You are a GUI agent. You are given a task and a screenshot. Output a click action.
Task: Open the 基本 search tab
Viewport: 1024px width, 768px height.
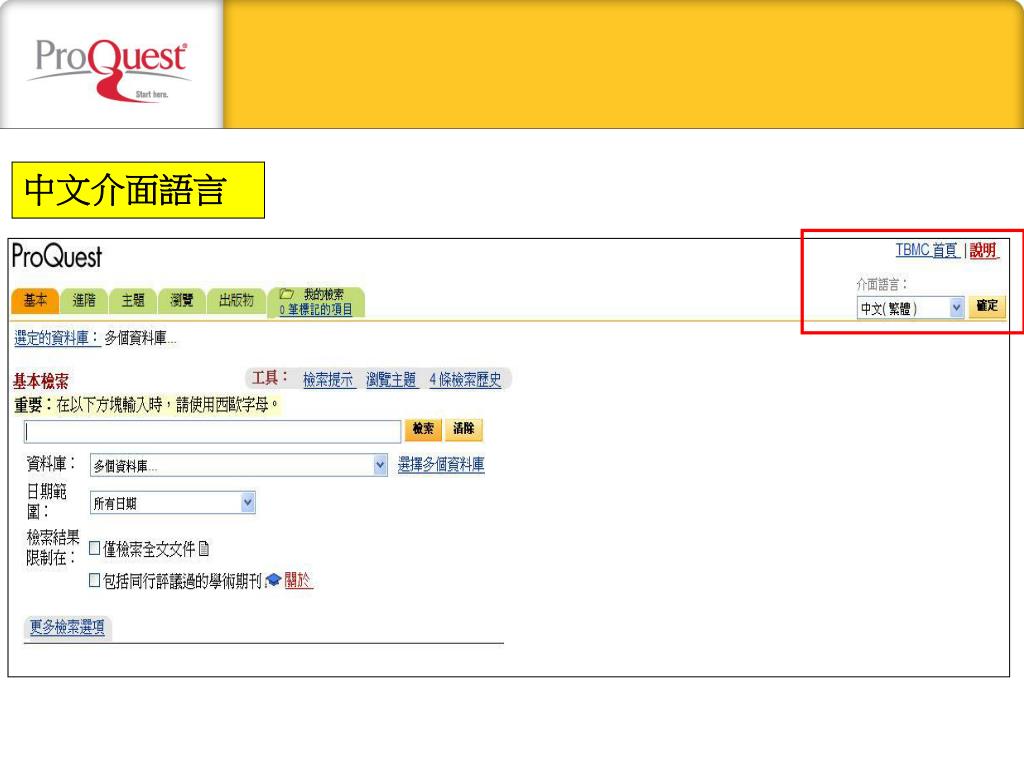35,300
